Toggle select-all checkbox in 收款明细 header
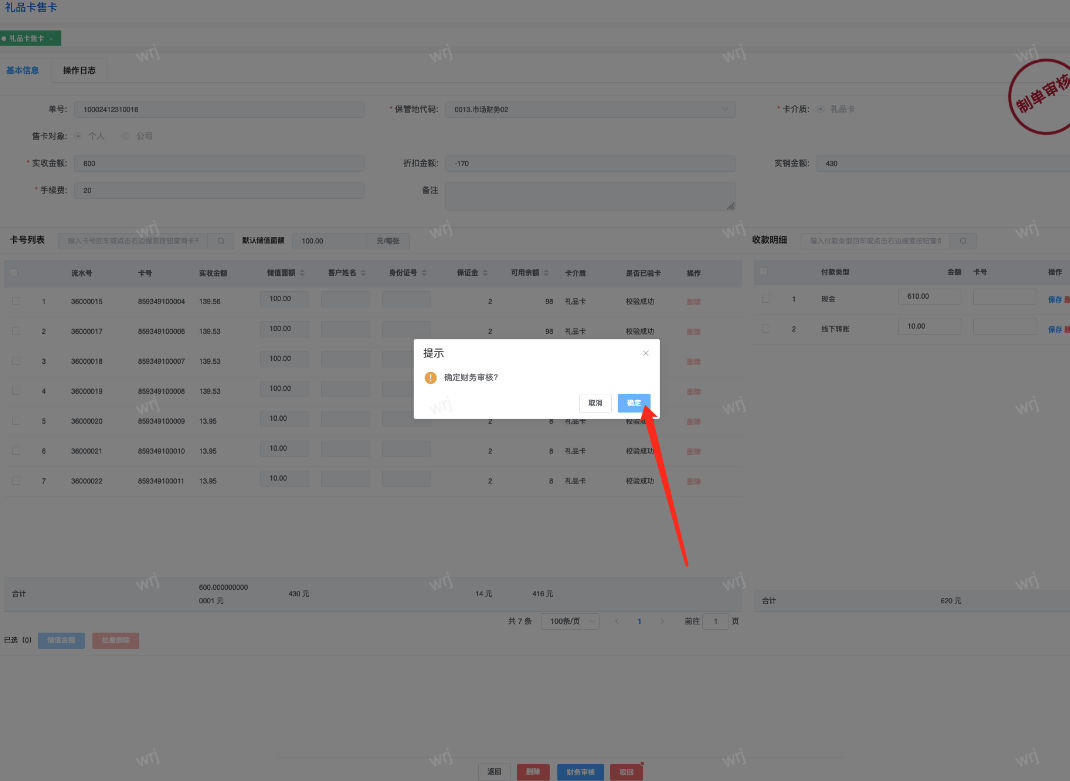This screenshot has height=781, width=1070. click(764, 272)
